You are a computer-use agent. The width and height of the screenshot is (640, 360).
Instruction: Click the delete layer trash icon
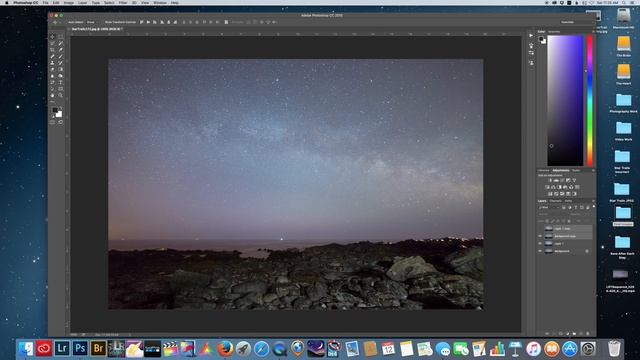point(587,333)
